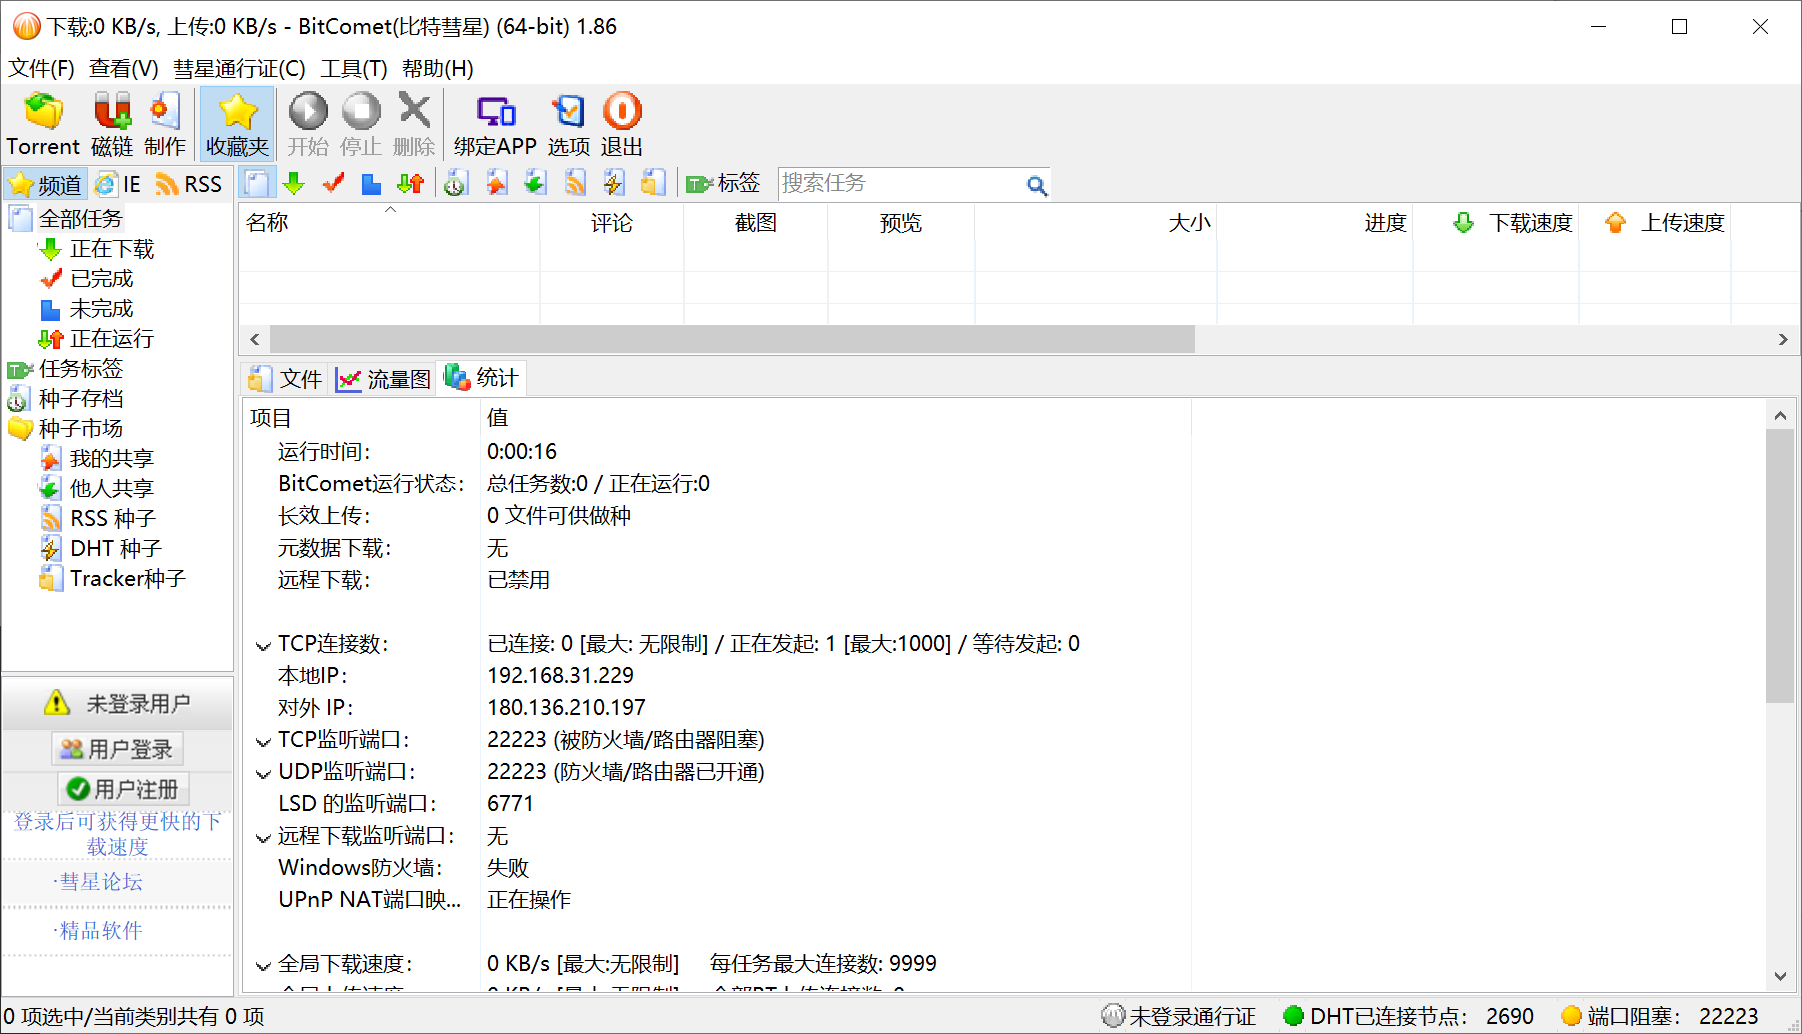1802x1034 pixels.
Task: Filter downloading tasks with green arrow icon
Action: 294,183
